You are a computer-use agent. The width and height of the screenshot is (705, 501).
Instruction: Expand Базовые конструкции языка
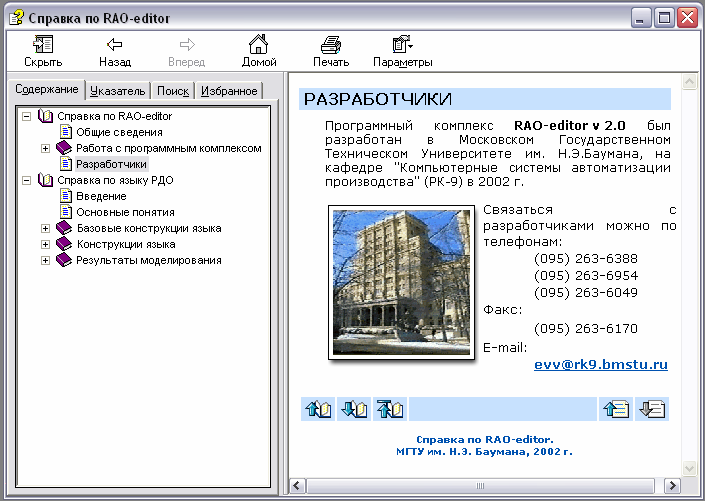point(45,228)
